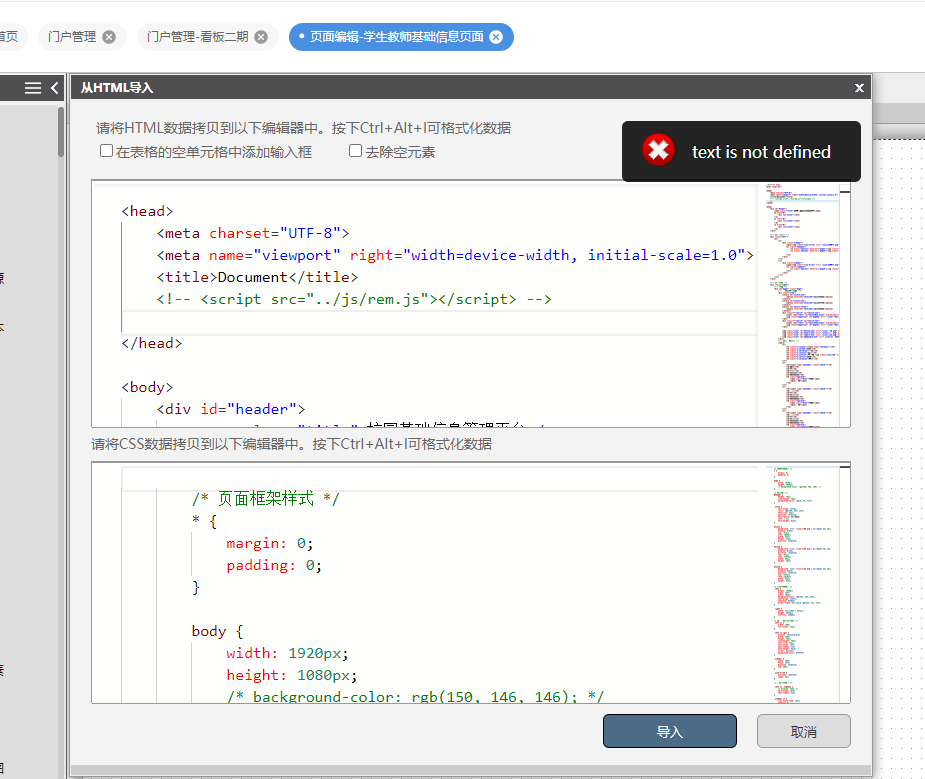The image size is (925, 779).
Task: Close the 从HTML导入 dialog with x icon
Action: pos(859,88)
